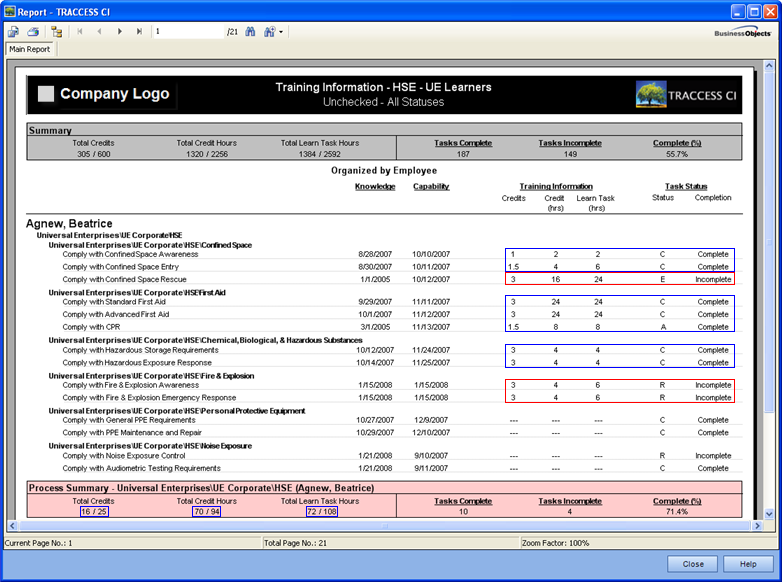
Task: Click the Knowledge column header
Action: (375, 187)
